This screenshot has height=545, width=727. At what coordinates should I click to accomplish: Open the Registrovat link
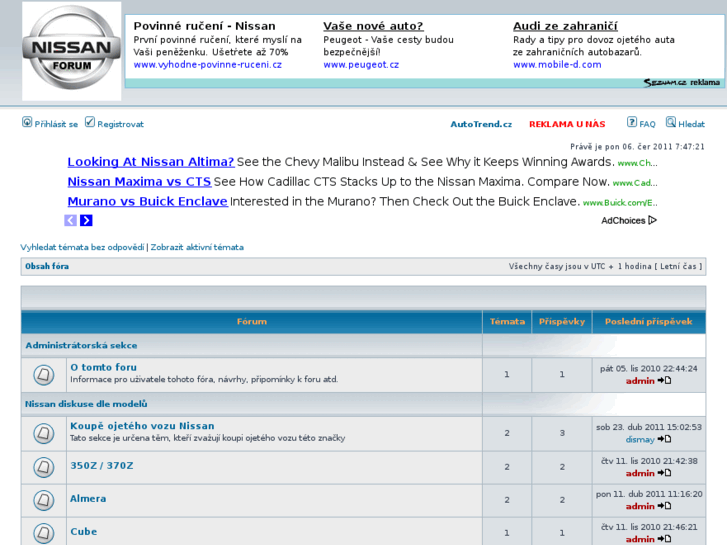(121, 124)
